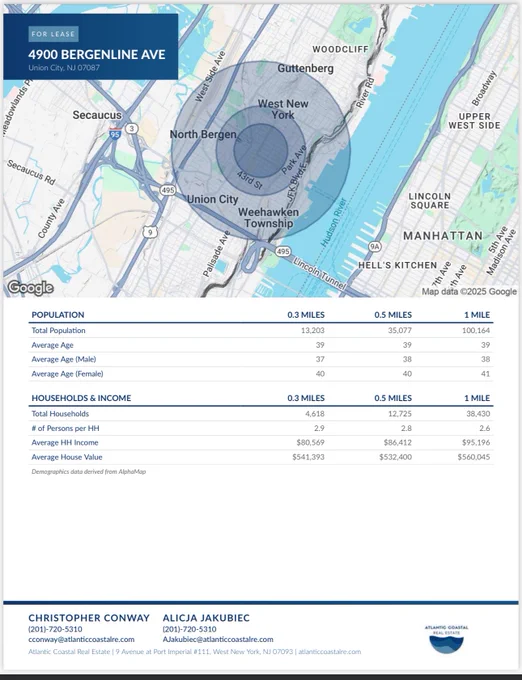522x680 pixels.
Task: Click the Google logo on map
Action: [x=30, y=288]
